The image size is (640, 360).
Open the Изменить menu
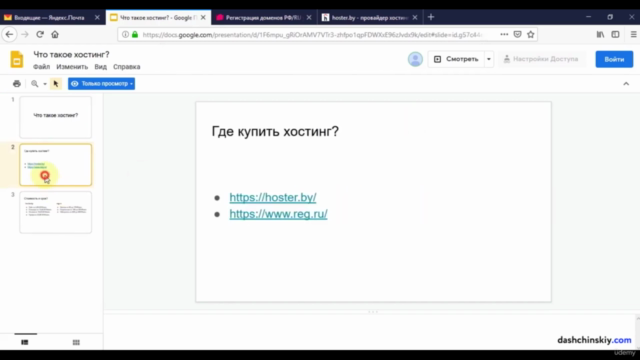click(x=72, y=67)
